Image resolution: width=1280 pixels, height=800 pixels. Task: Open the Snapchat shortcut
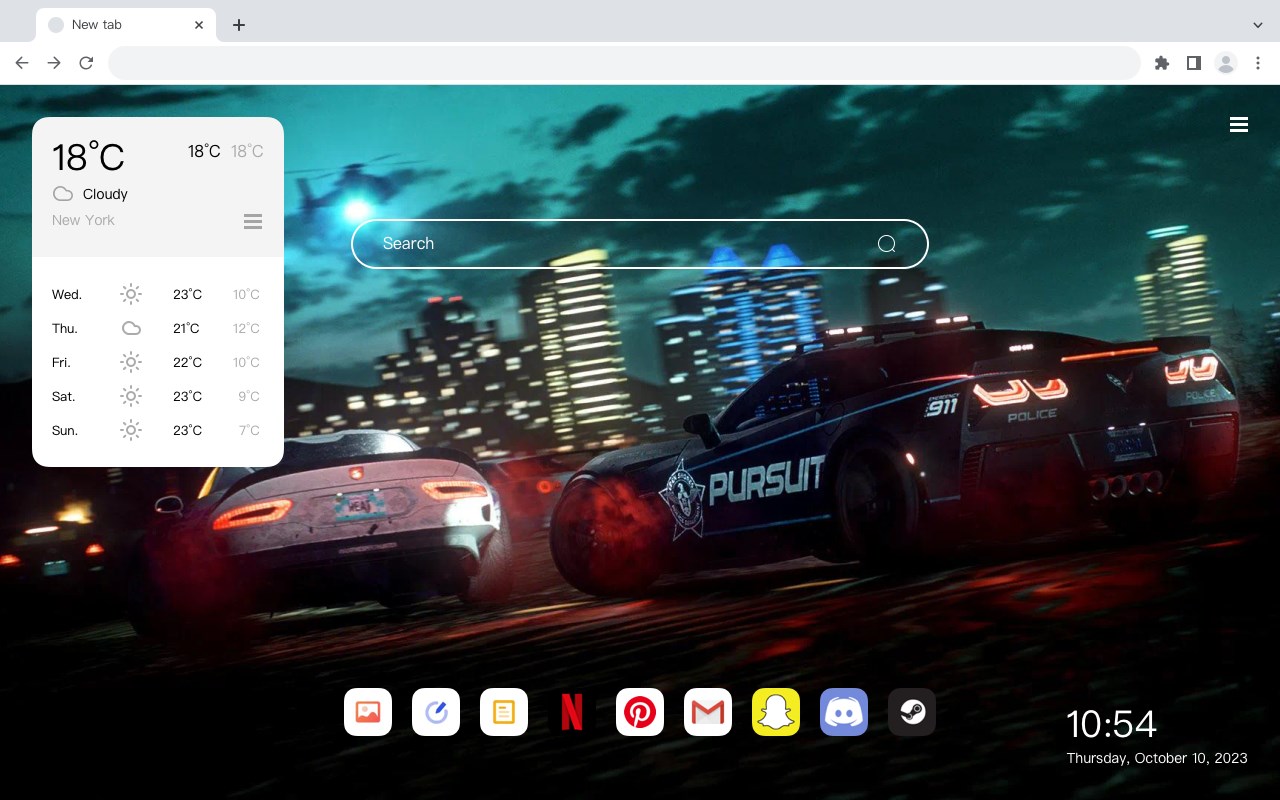tap(776, 712)
